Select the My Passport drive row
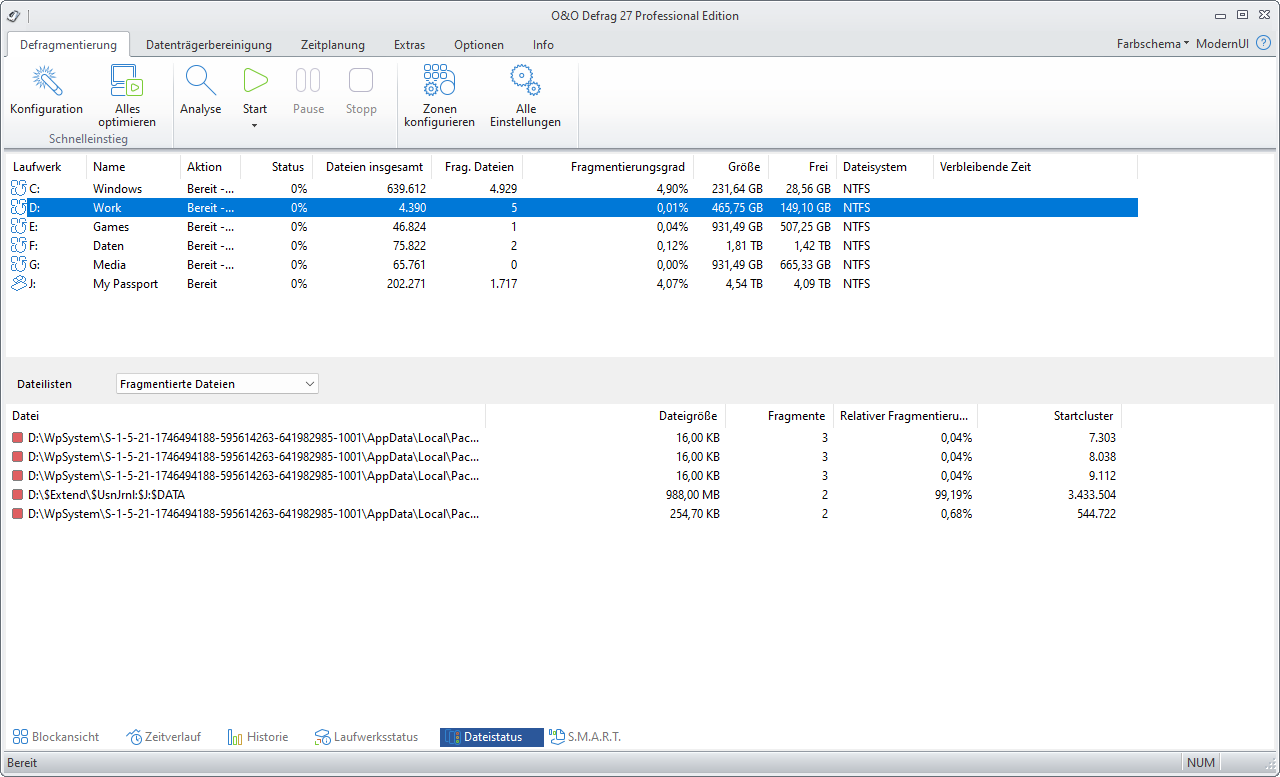The image size is (1280, 777). [x=572, y=283]
